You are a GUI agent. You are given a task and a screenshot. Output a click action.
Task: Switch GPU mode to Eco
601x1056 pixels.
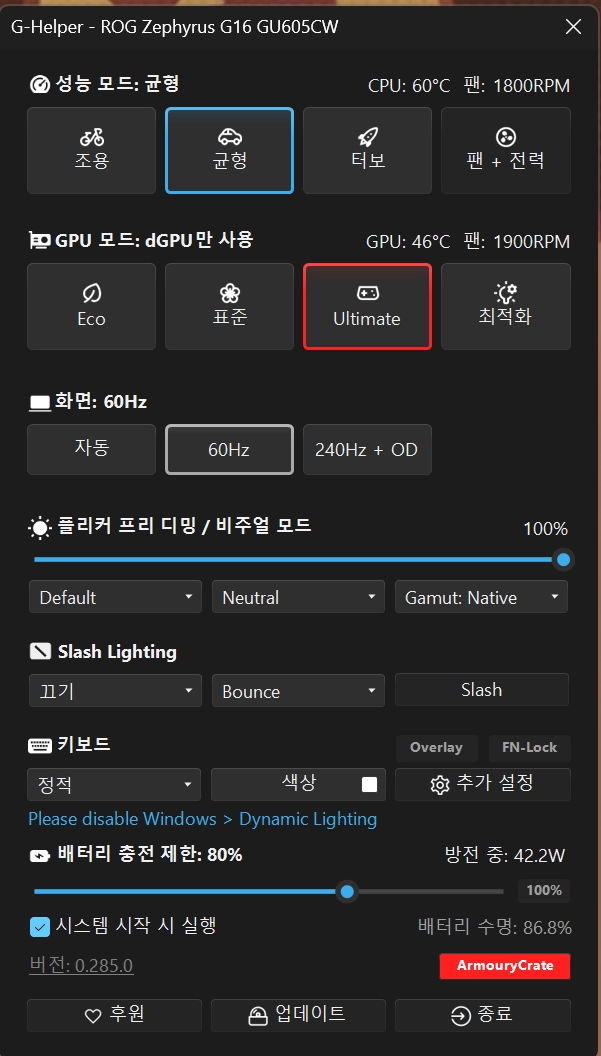click(92, 306)
